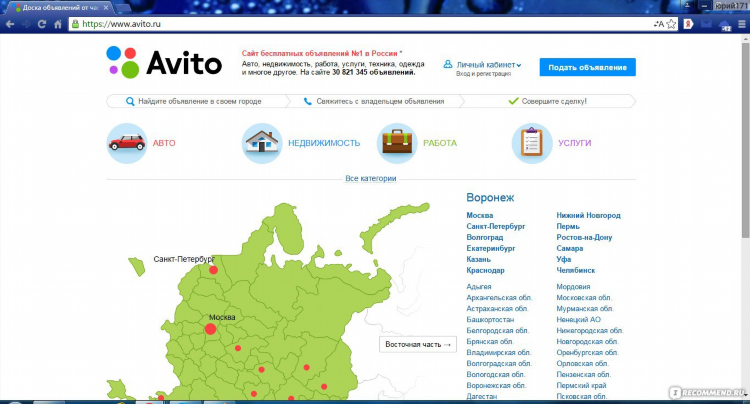Click the Восточная часть map button
750x404 pixels.
point(418,344)
